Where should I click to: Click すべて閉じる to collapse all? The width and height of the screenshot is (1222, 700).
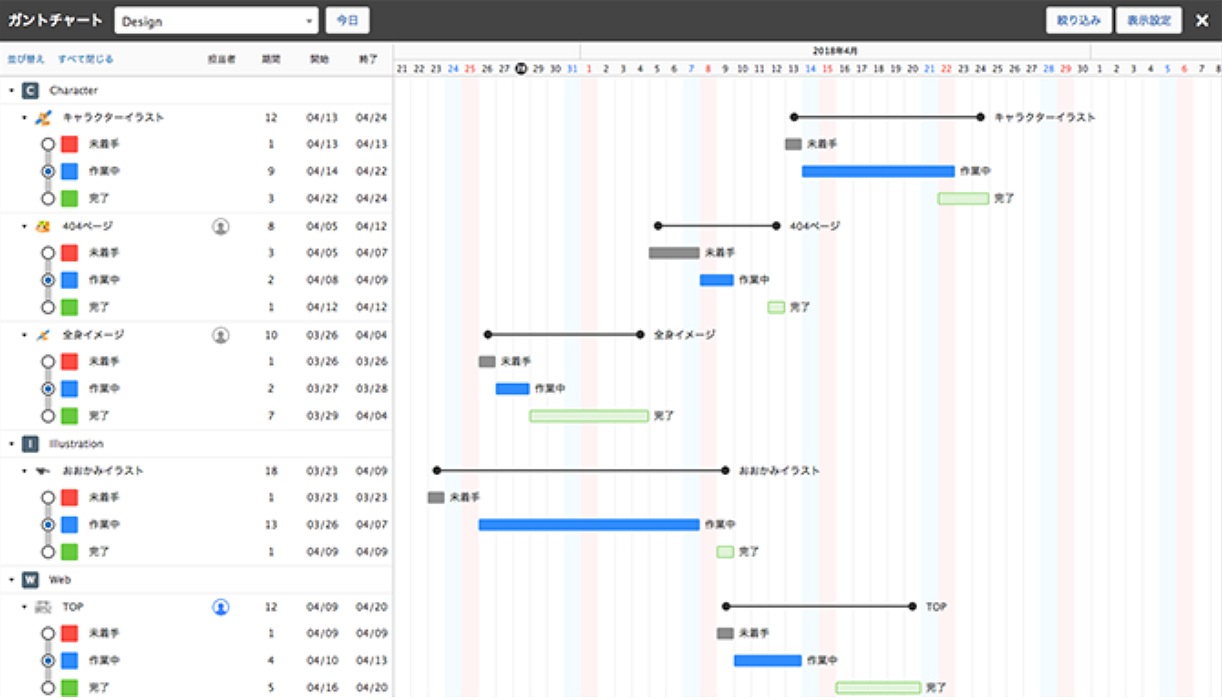(85, 59)
